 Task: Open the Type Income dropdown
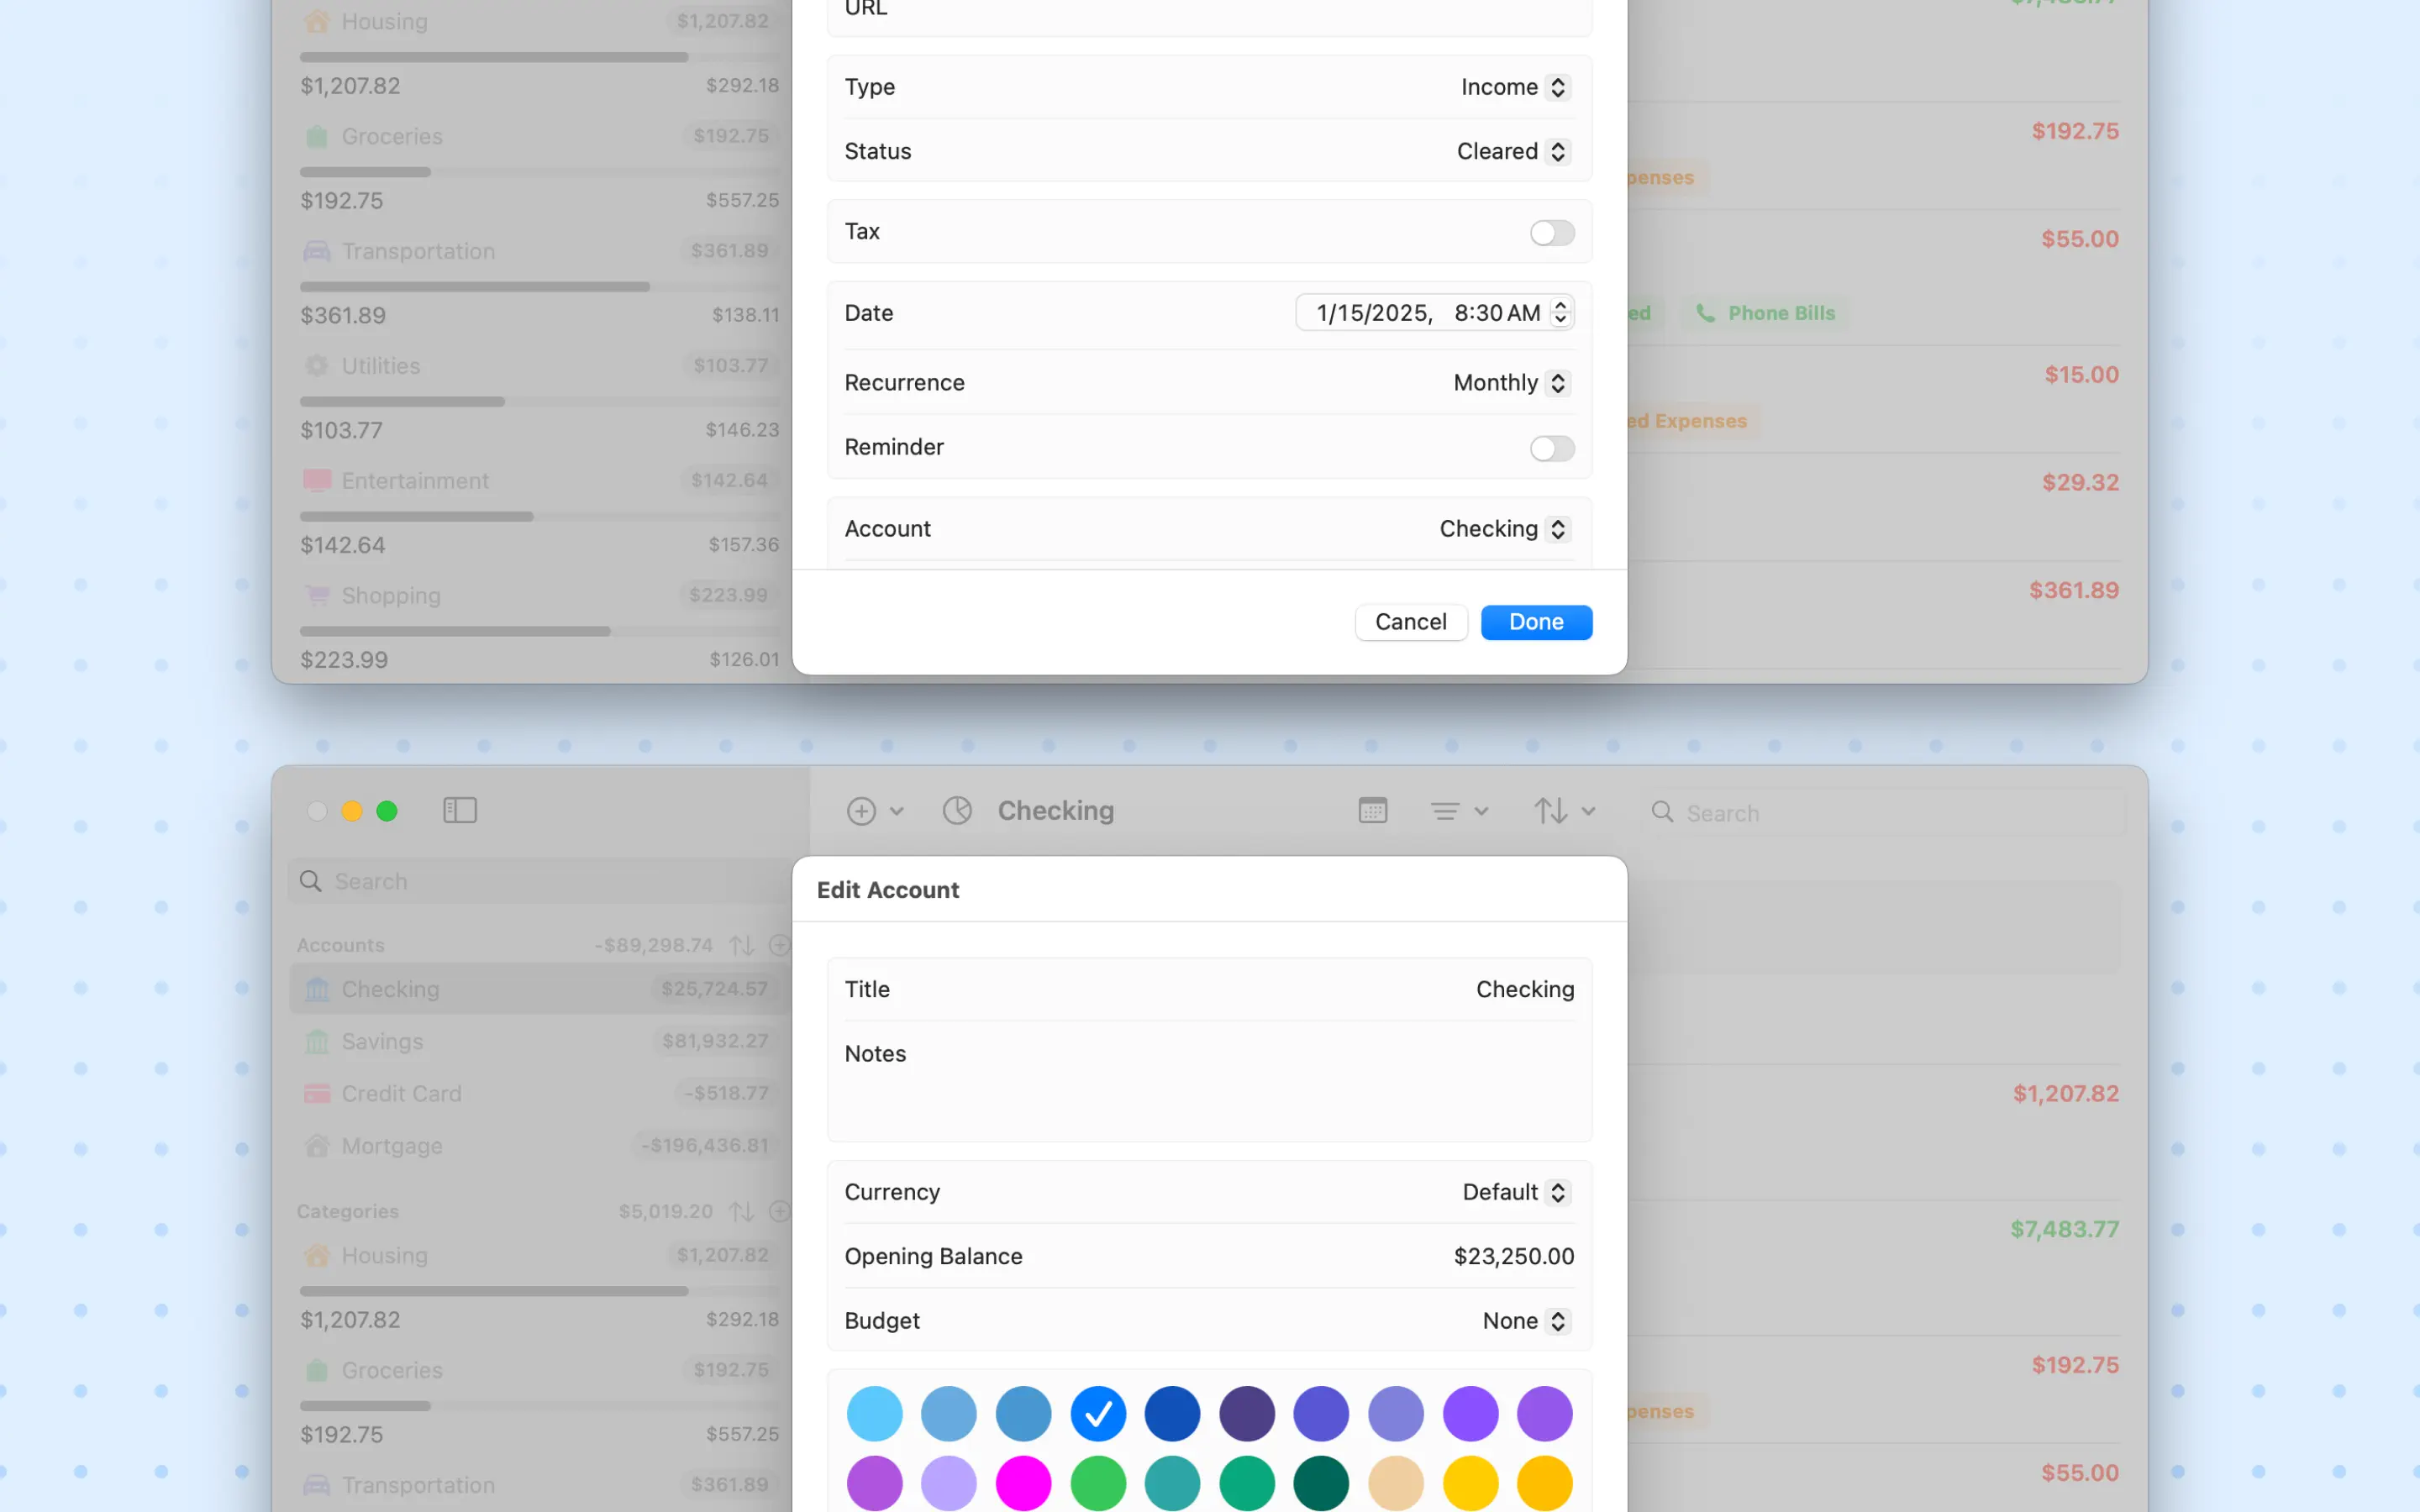[x=1514, y=87]
